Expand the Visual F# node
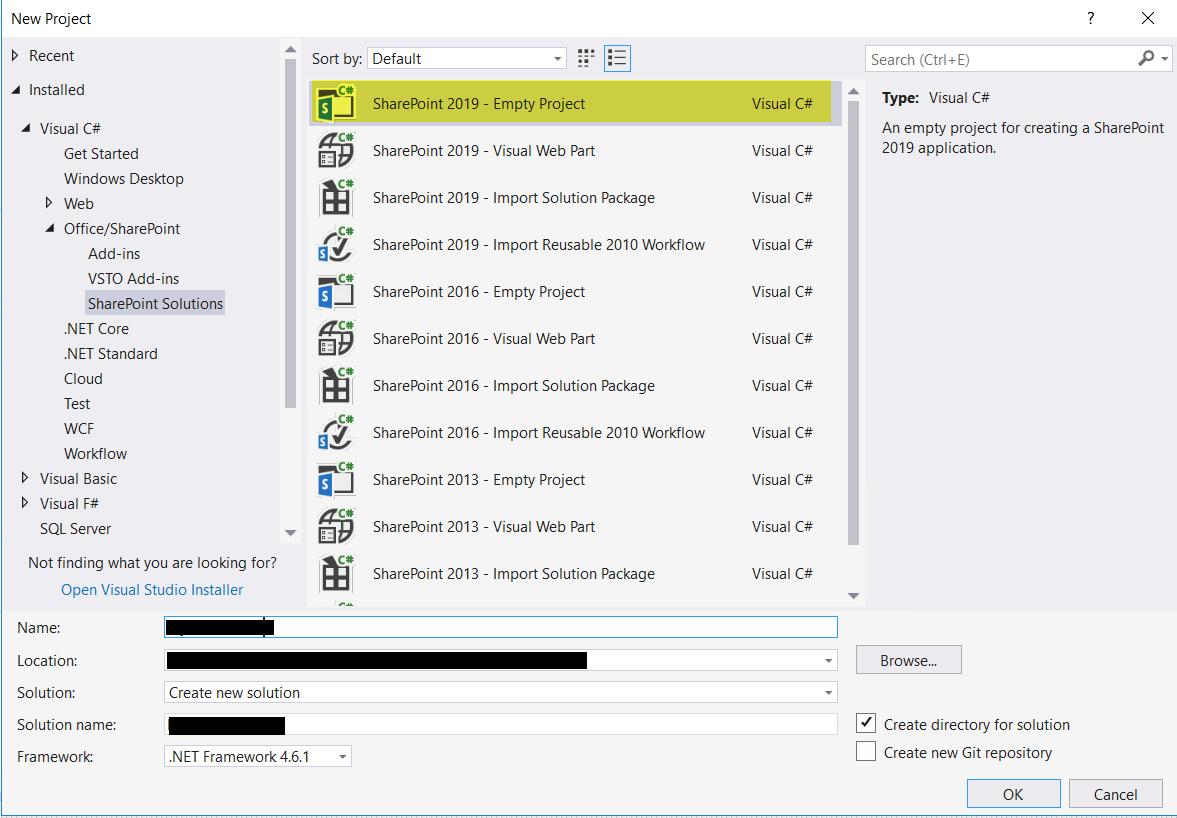 (25, 503)
